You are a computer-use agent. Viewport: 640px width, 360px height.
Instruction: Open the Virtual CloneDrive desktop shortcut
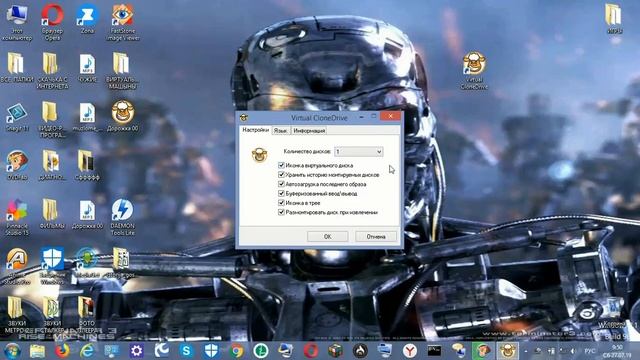[x=474, y=70]
